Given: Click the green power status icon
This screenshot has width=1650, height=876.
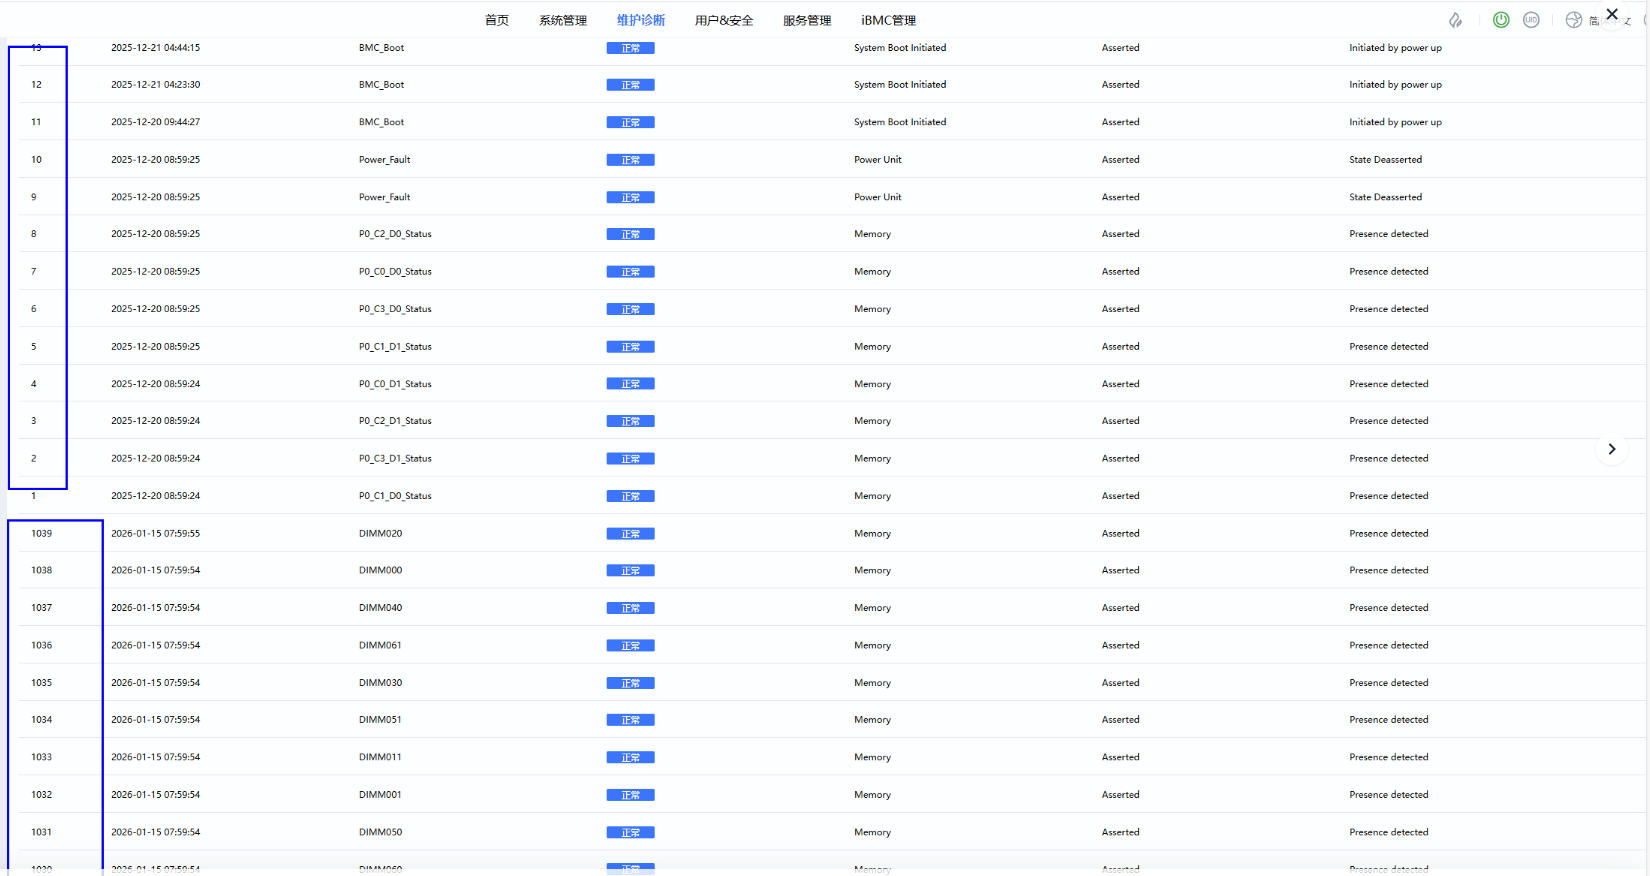Looking at the screenshot, I should pos(1501,20).
